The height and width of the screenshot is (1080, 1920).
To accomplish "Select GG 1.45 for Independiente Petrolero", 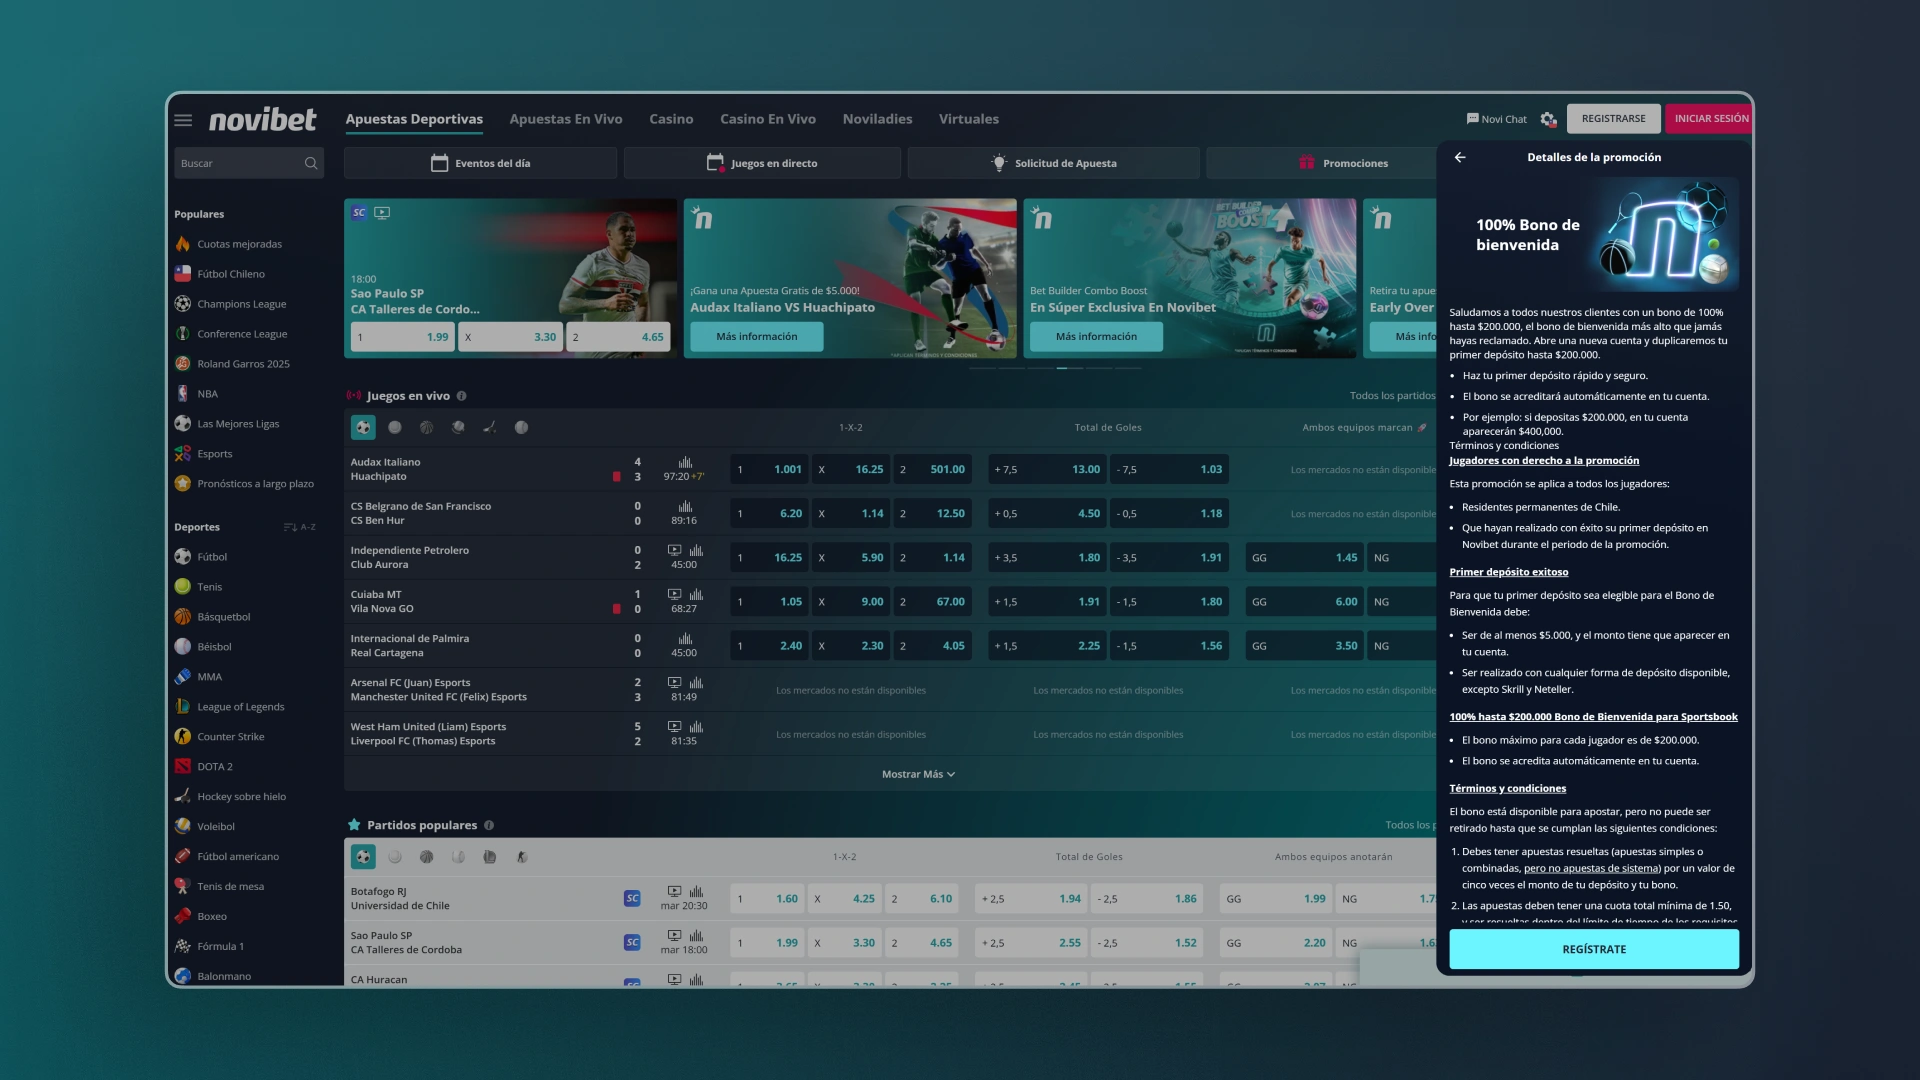I will click(1304, 557).
